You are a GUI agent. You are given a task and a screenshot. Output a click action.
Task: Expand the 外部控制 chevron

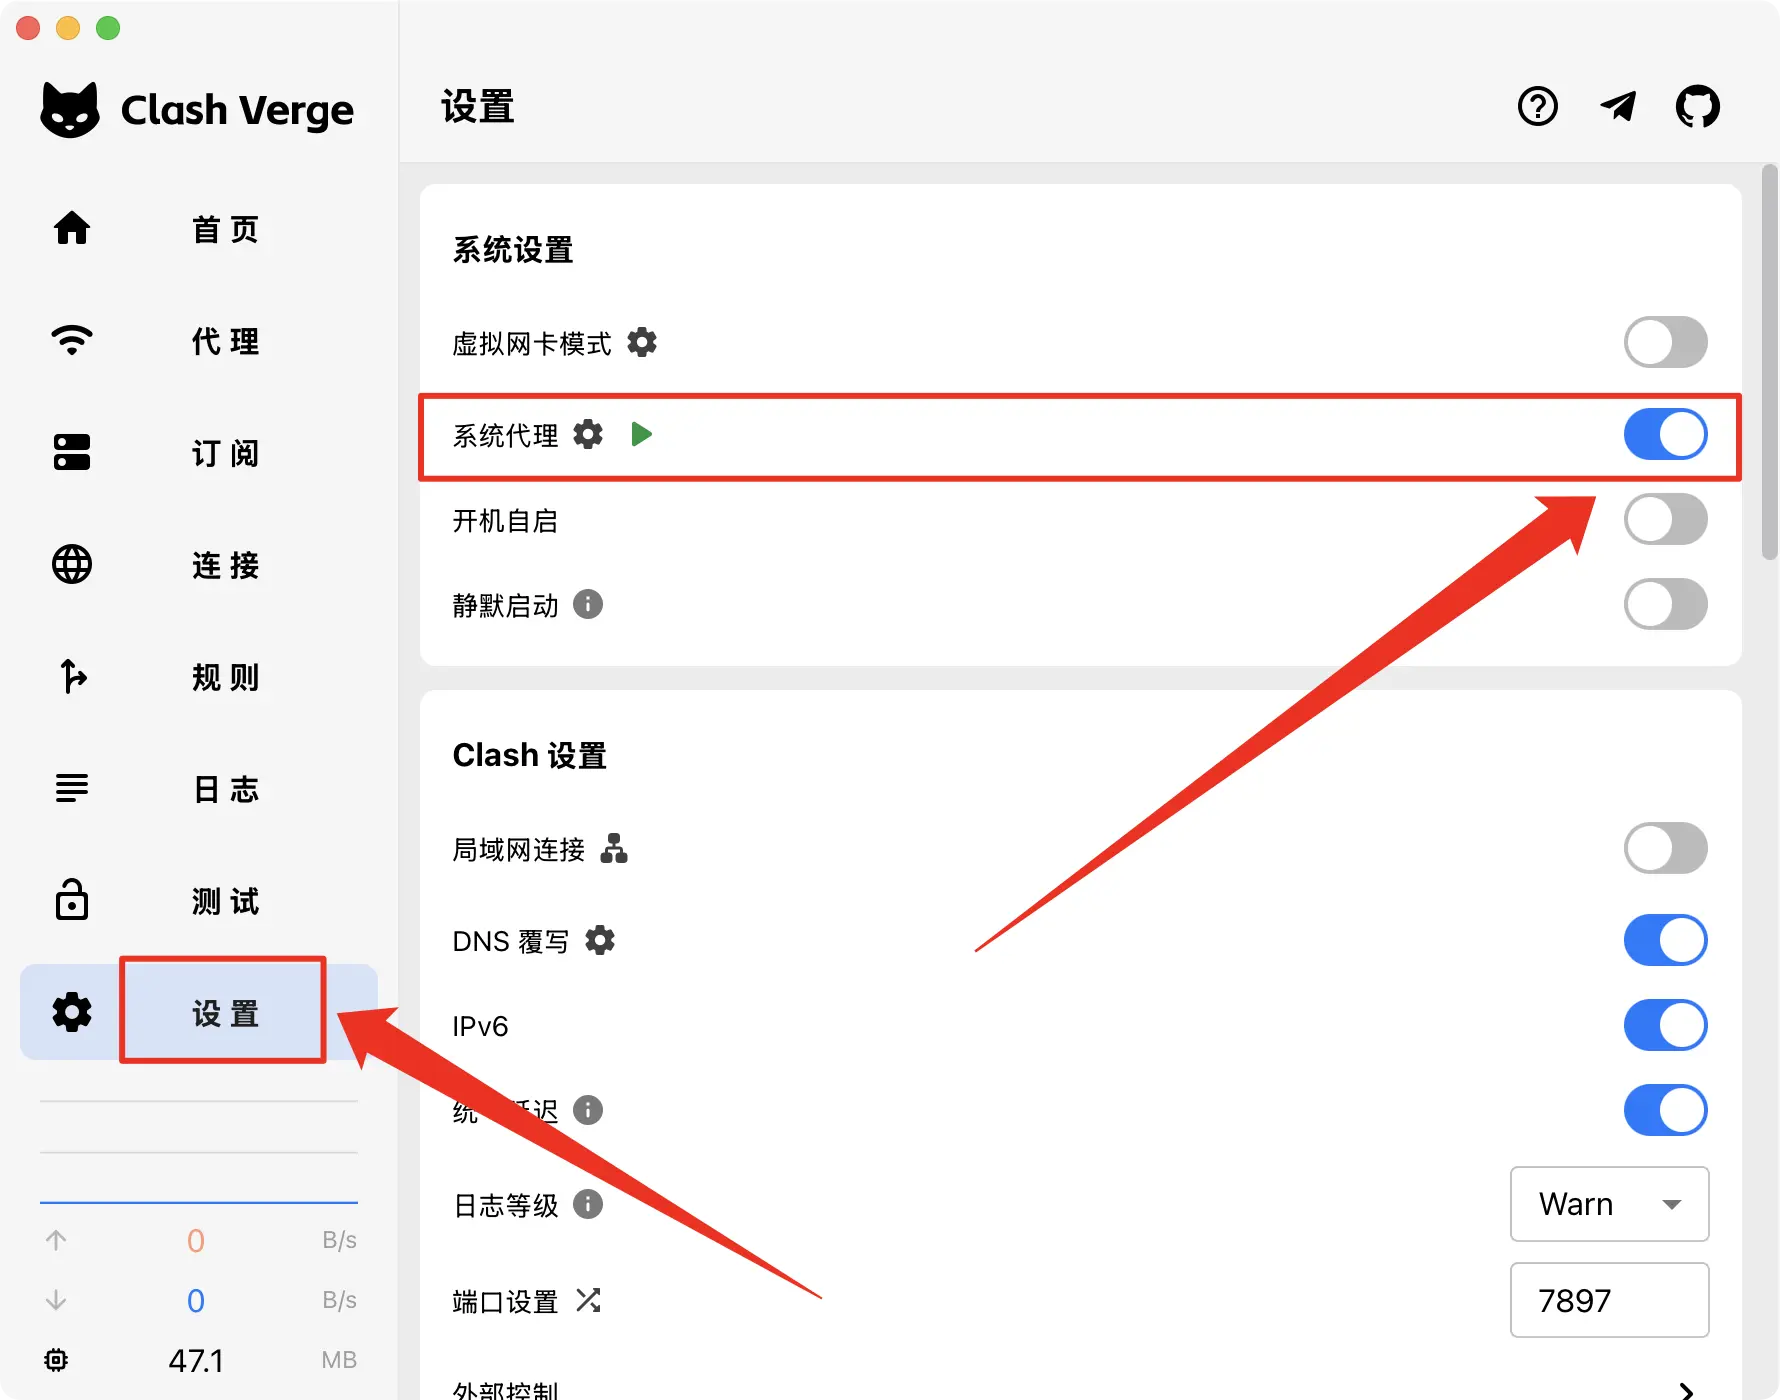coord(1687,1390)
